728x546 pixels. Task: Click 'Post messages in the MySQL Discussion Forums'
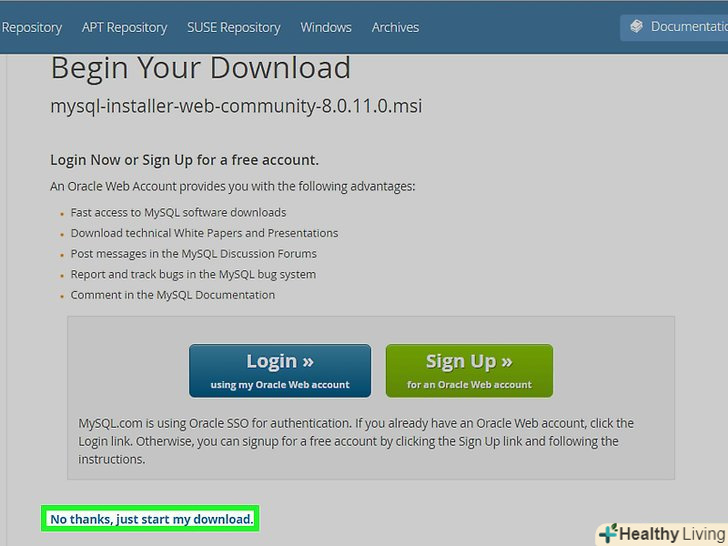click(194, 254)
